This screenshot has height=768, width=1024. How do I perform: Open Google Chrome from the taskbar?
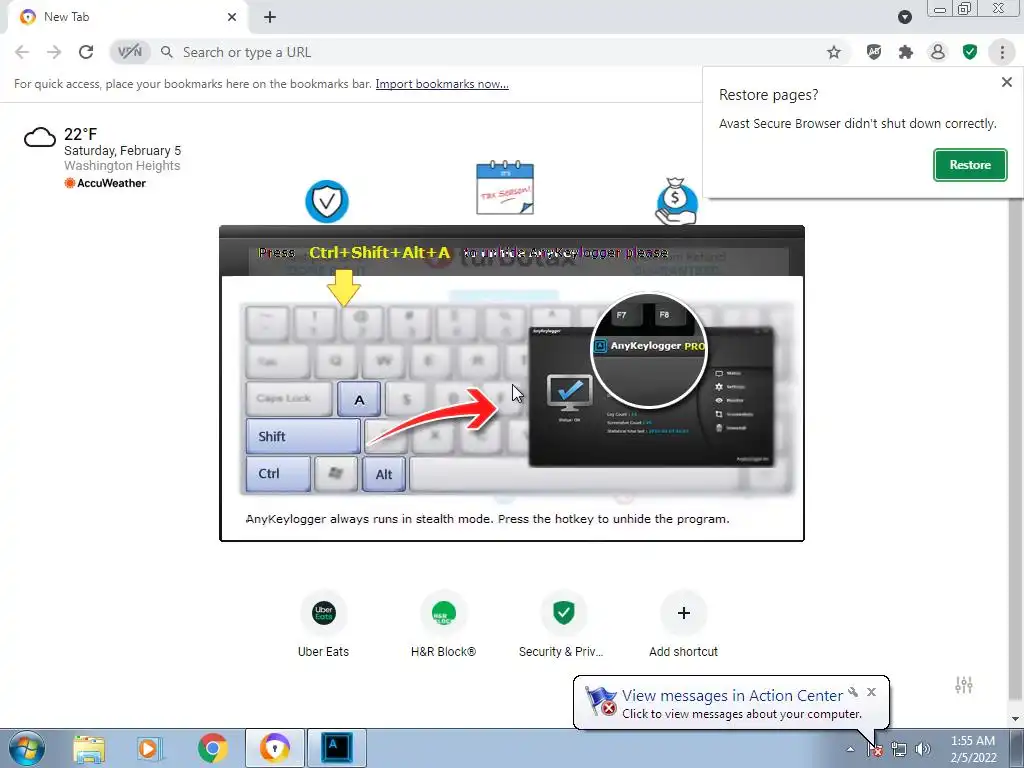pos(212,748)
